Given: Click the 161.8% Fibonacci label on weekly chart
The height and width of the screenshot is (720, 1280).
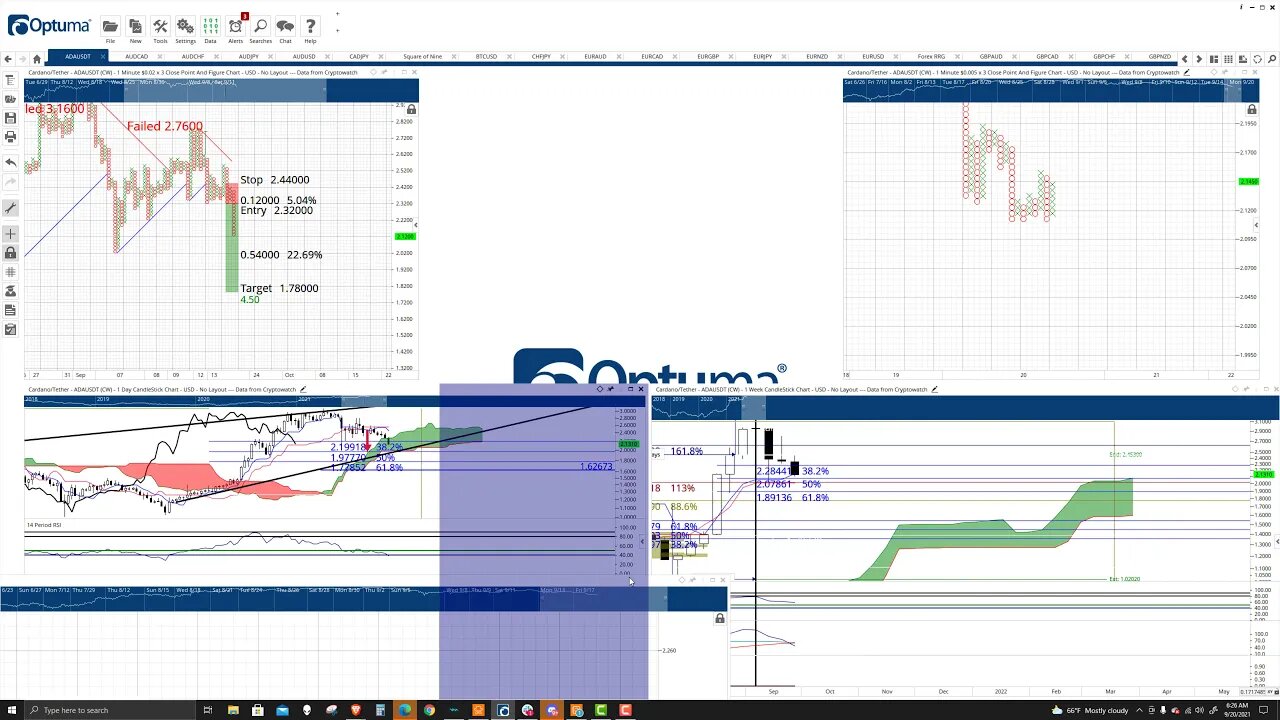Looking at the screenshot, I should (687, 452).
